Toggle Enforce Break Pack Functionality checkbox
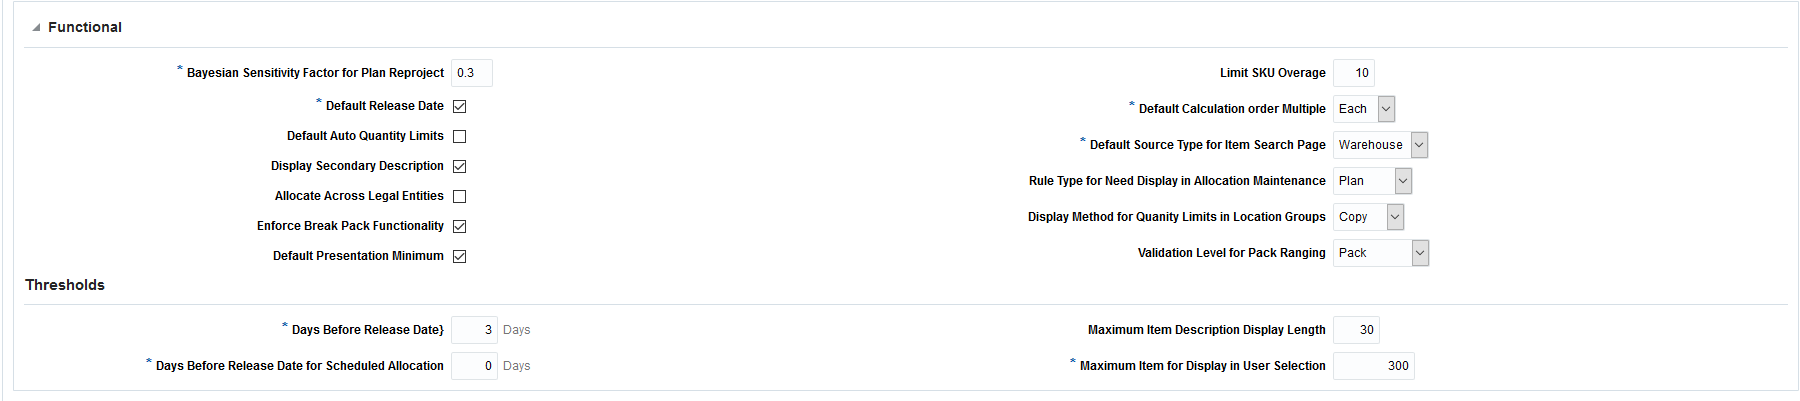 pyautogui.click(x=459, y=226)
